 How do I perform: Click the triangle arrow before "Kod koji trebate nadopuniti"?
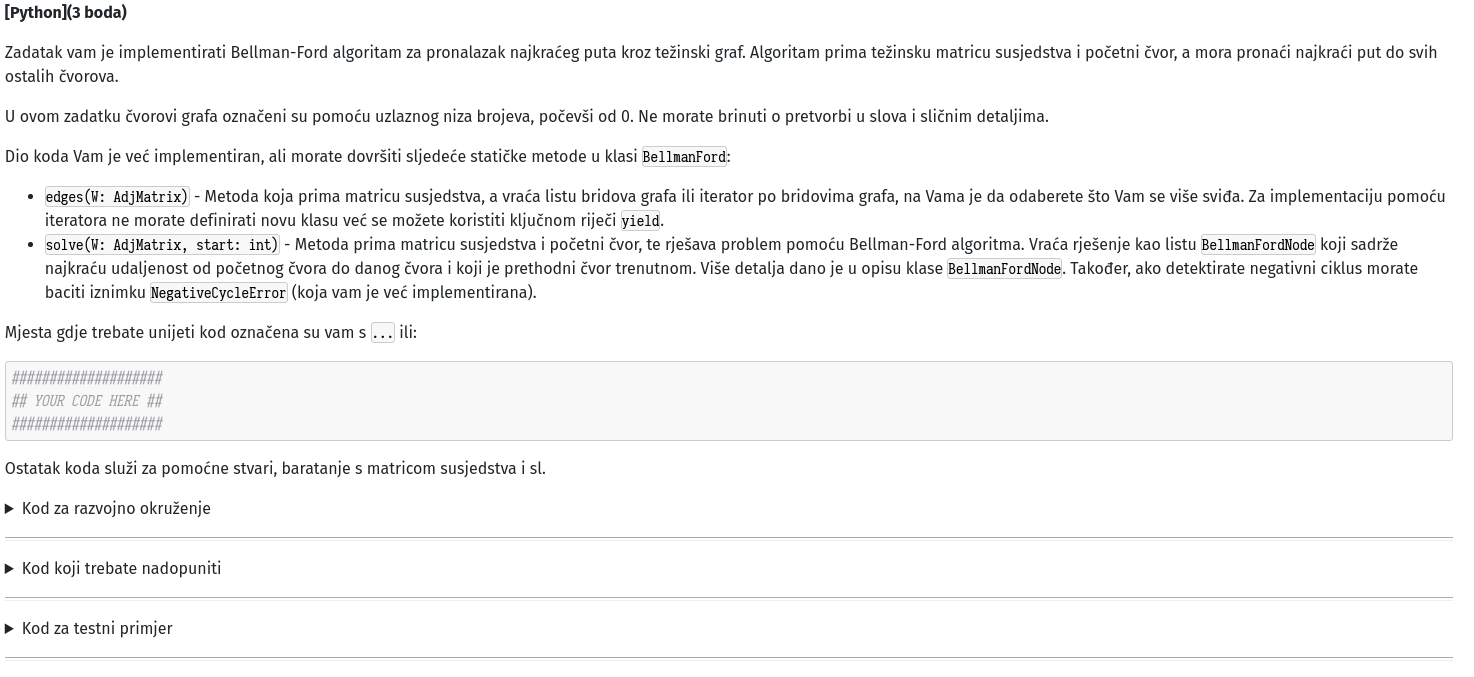pyautogui.click(x=10, y=569)
